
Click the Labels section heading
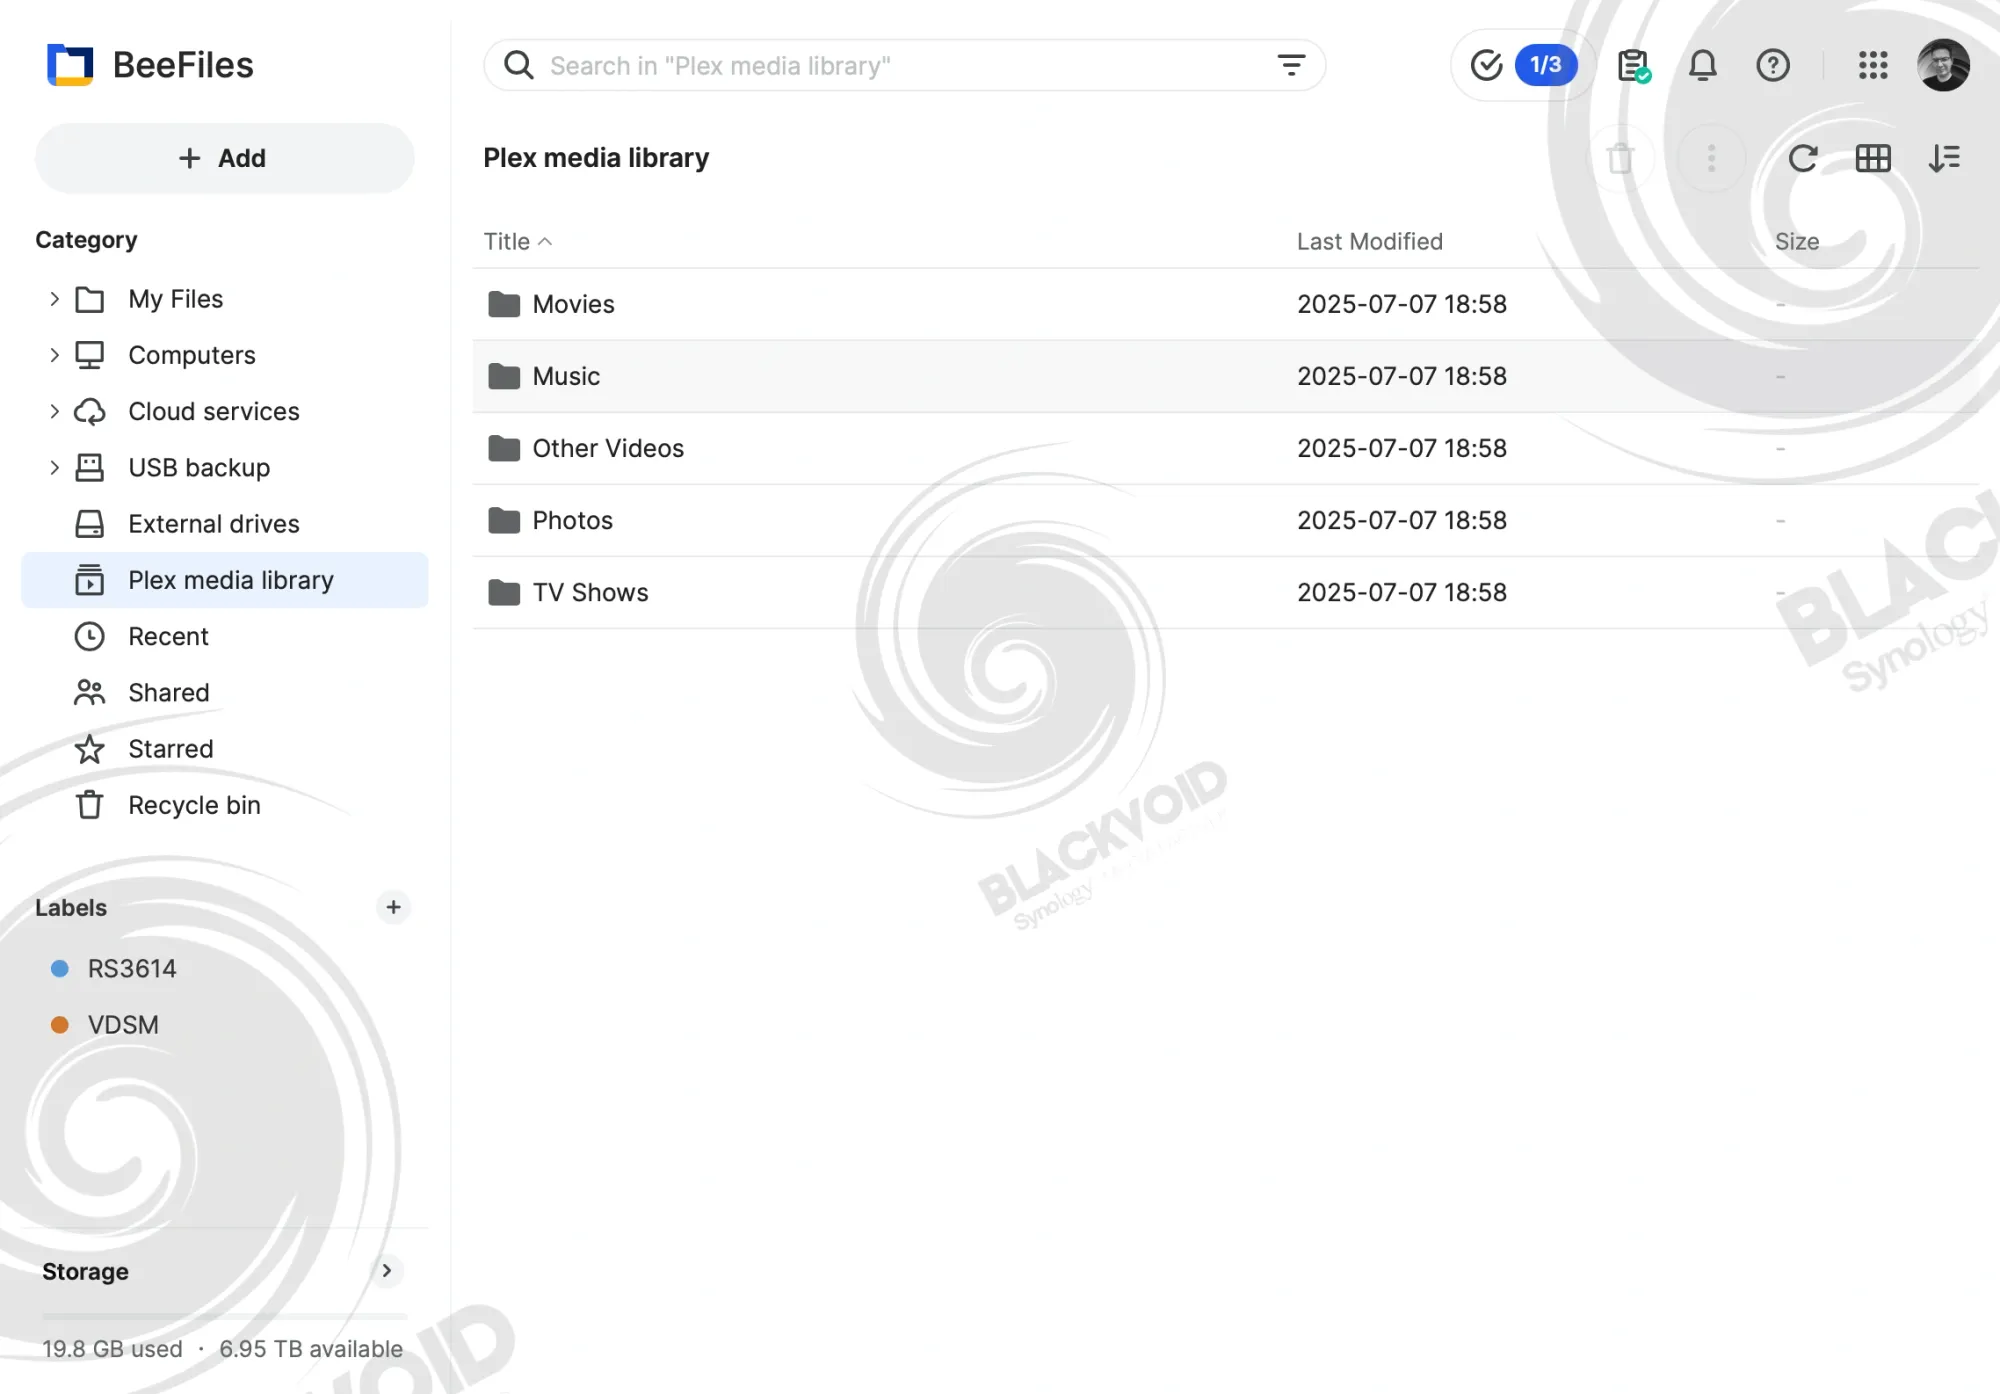click(x=71, y=907)
